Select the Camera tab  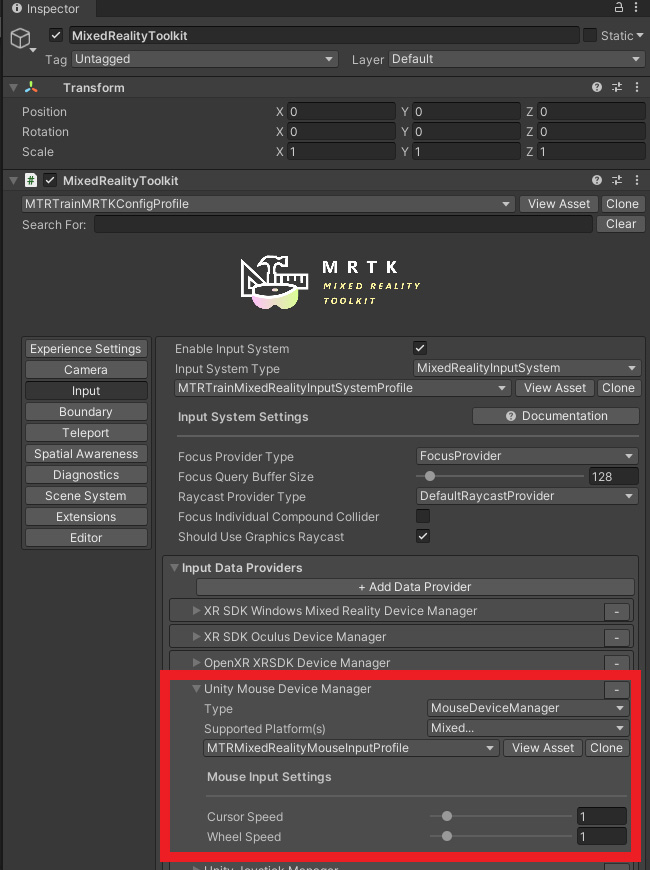(x=86, y=370)
